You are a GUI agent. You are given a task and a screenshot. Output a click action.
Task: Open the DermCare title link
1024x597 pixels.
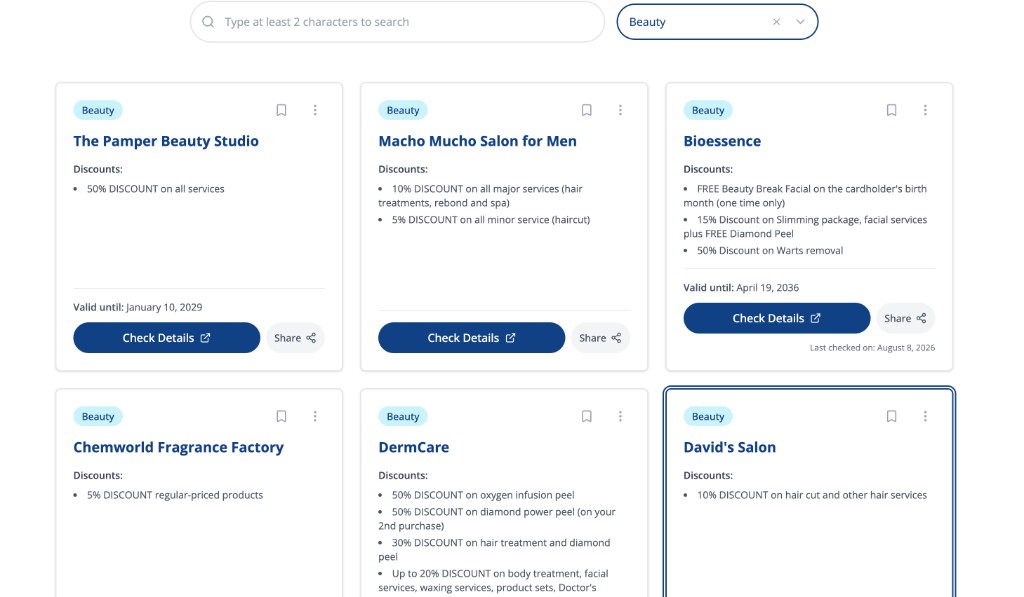tap(413, 447)
